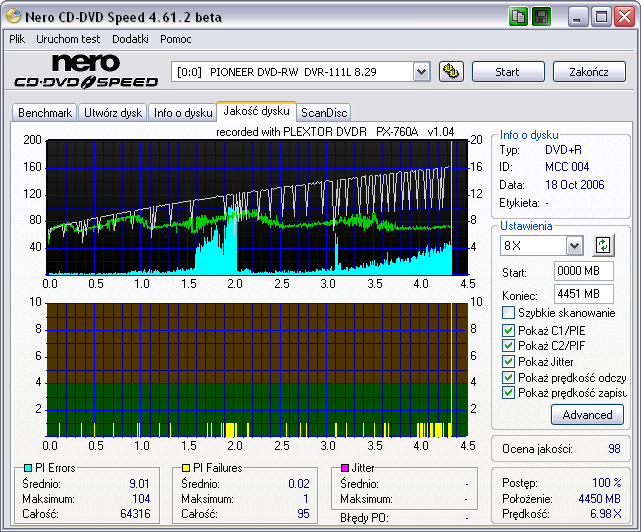641x532 pixels.
Task: Click the cyan PI Errors color swatch
Action: (x=28, y=468)
